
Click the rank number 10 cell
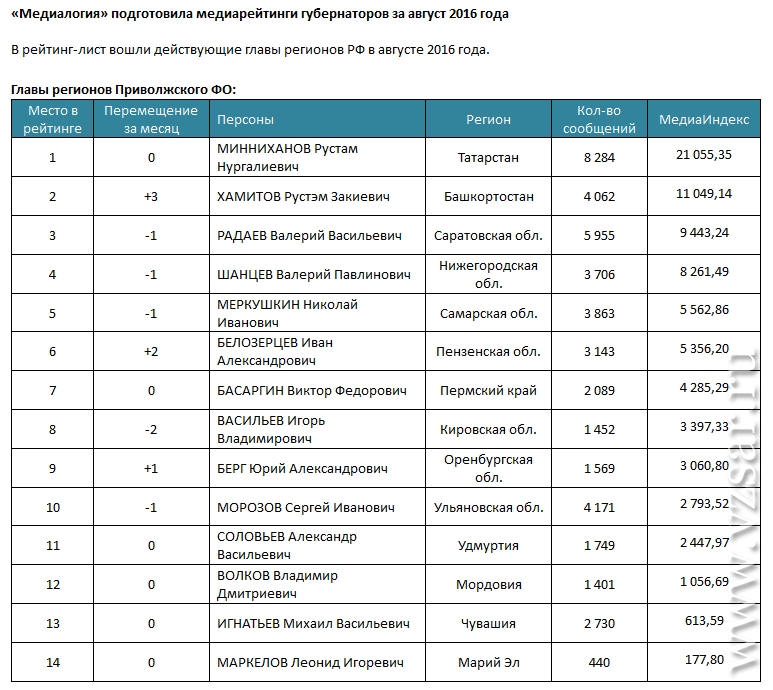click(53, 508)
